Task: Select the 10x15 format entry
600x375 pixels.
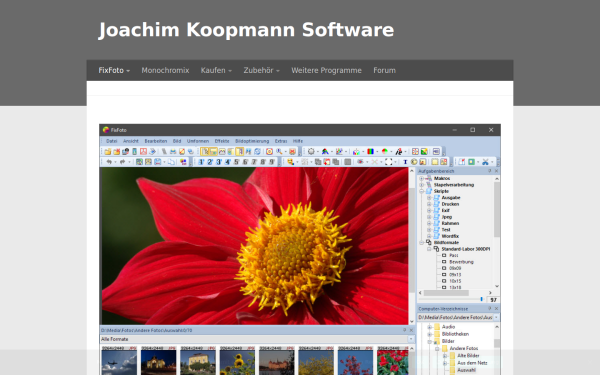Action: (455, 281)
